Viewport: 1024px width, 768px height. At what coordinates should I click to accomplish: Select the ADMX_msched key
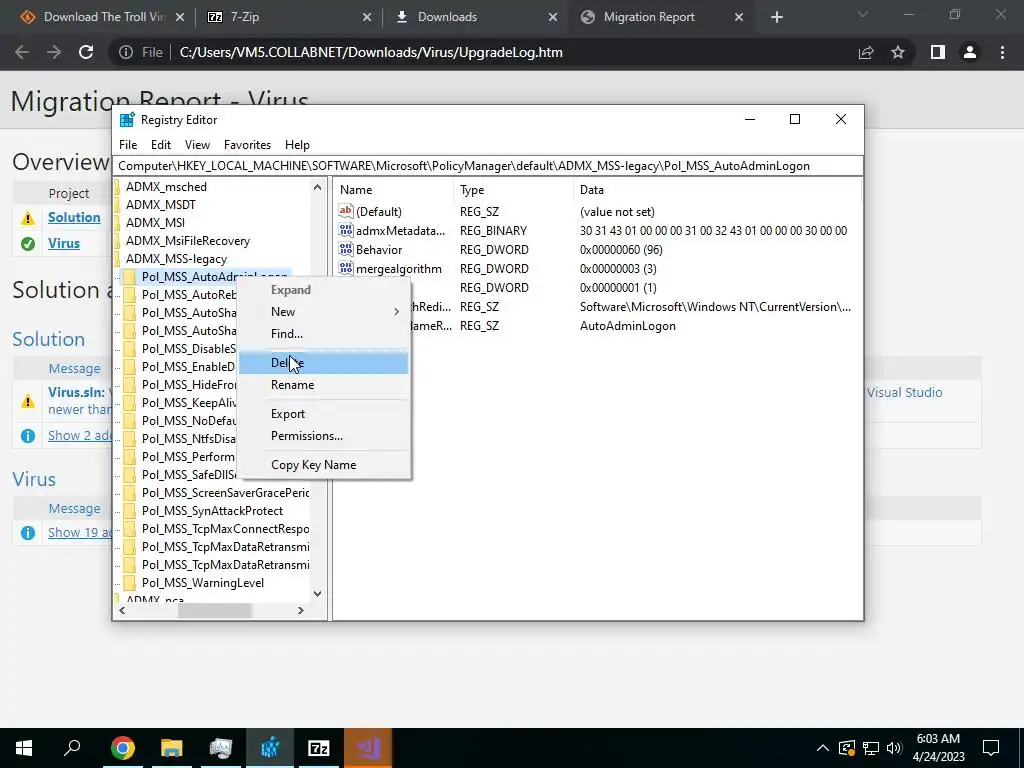[x=166, y=187]
